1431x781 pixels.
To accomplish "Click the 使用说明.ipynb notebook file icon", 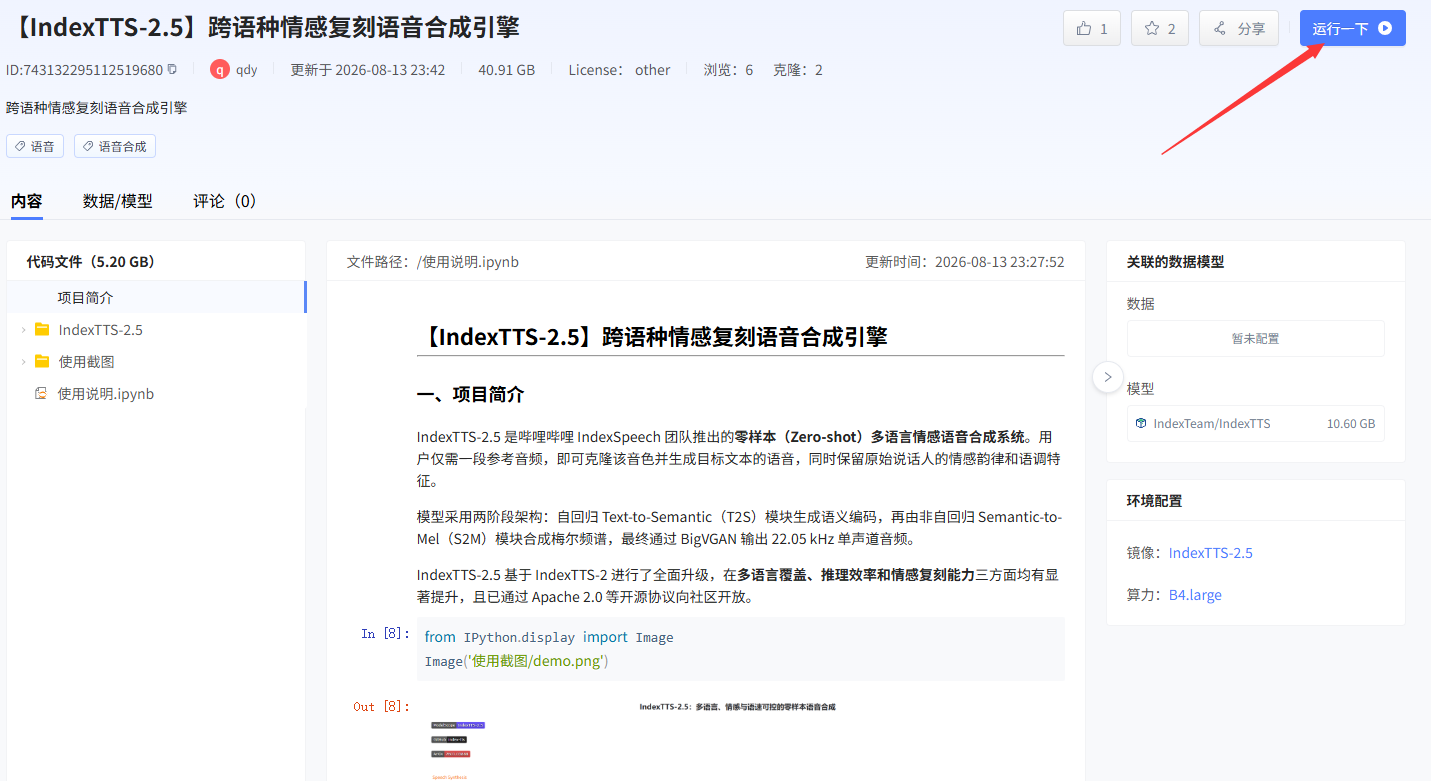I will (x=41, y=394).
